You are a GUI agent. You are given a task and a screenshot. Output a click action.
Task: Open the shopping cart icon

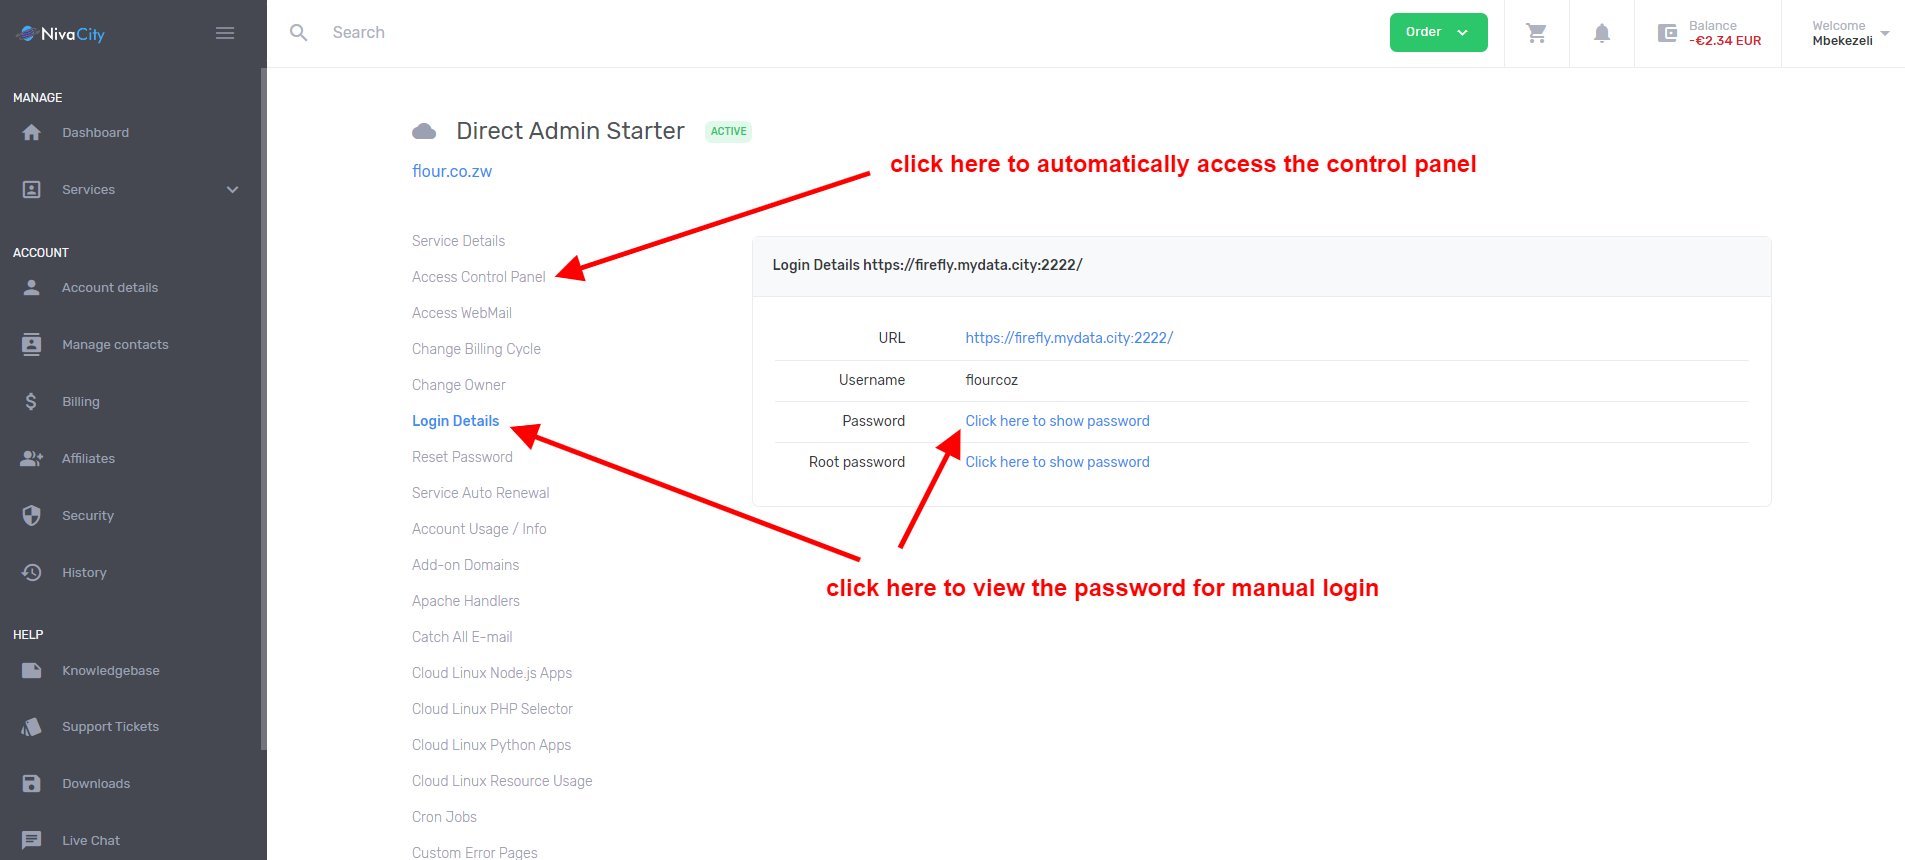tap(1536, 33)
